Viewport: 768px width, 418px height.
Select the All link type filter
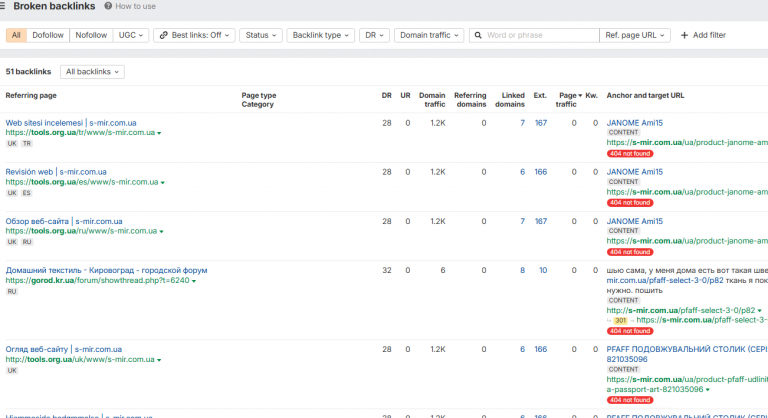[16, 35]
